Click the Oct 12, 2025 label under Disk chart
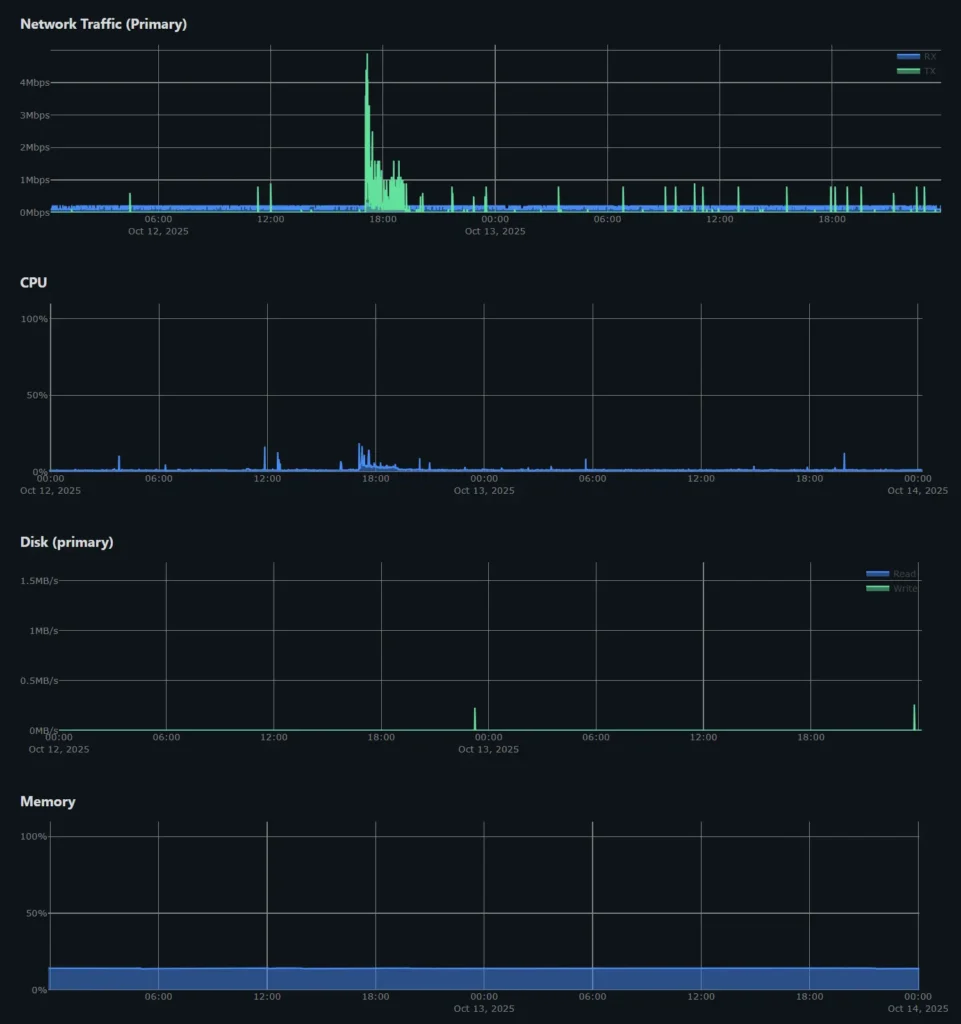The height and width of the screenshot is (1024, 961). click(58, 749)
